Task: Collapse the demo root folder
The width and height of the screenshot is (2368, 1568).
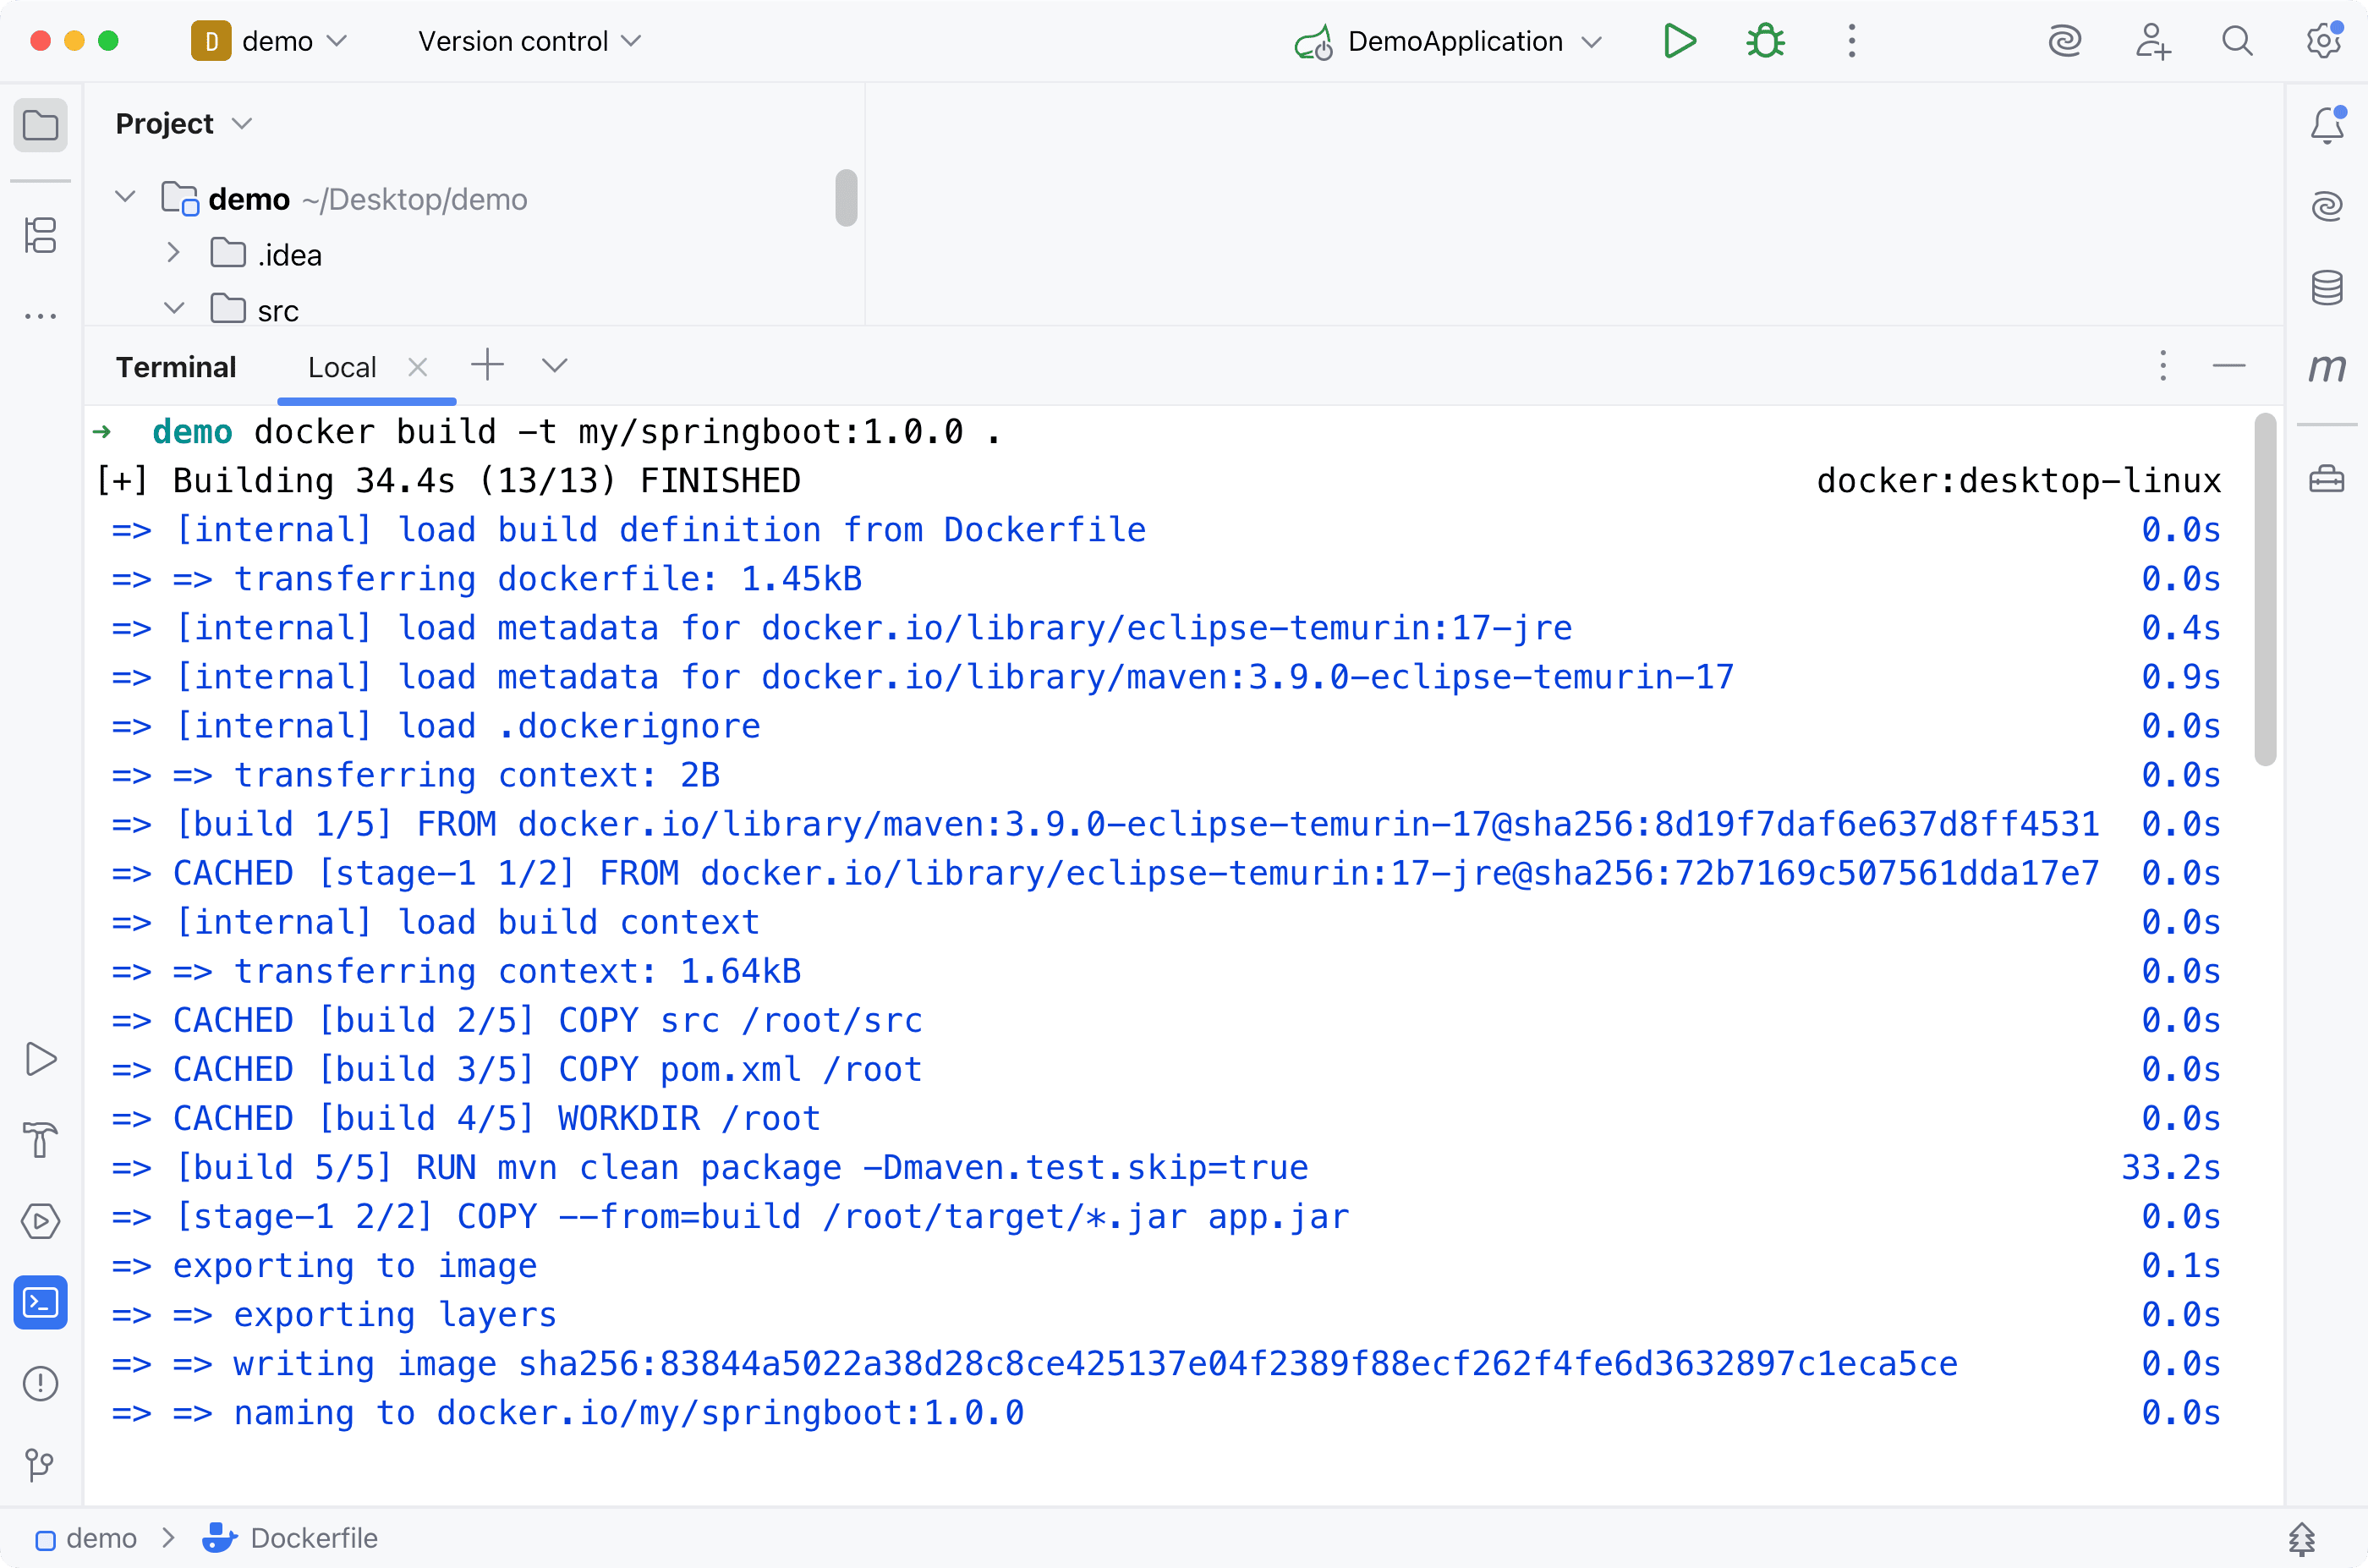Action: click(125, 197)
